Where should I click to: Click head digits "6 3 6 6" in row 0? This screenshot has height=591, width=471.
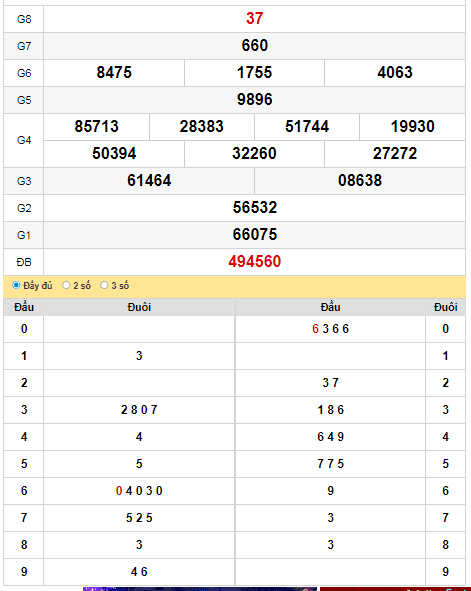330,329
